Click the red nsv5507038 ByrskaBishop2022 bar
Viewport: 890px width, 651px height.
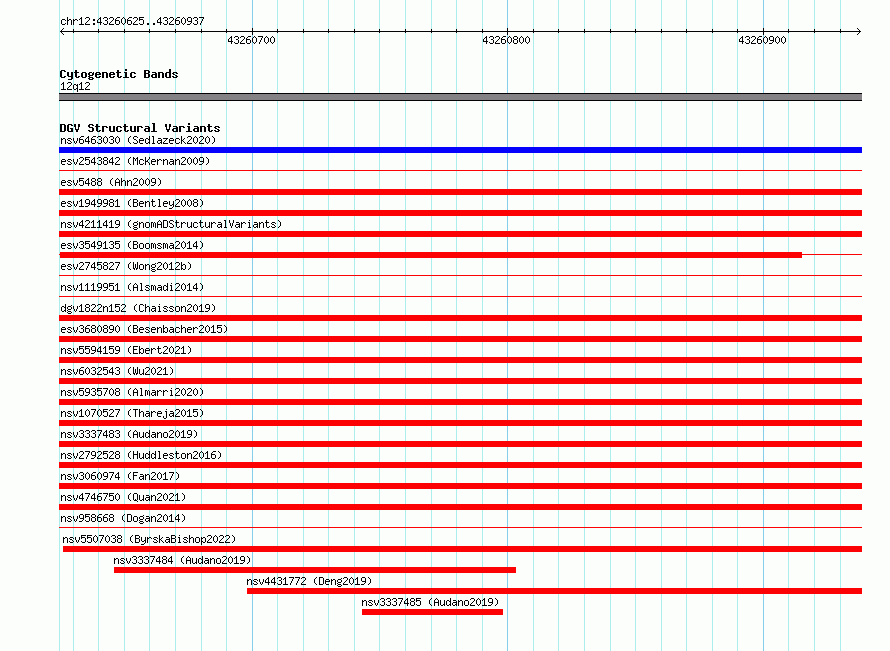tap(462, 549)
